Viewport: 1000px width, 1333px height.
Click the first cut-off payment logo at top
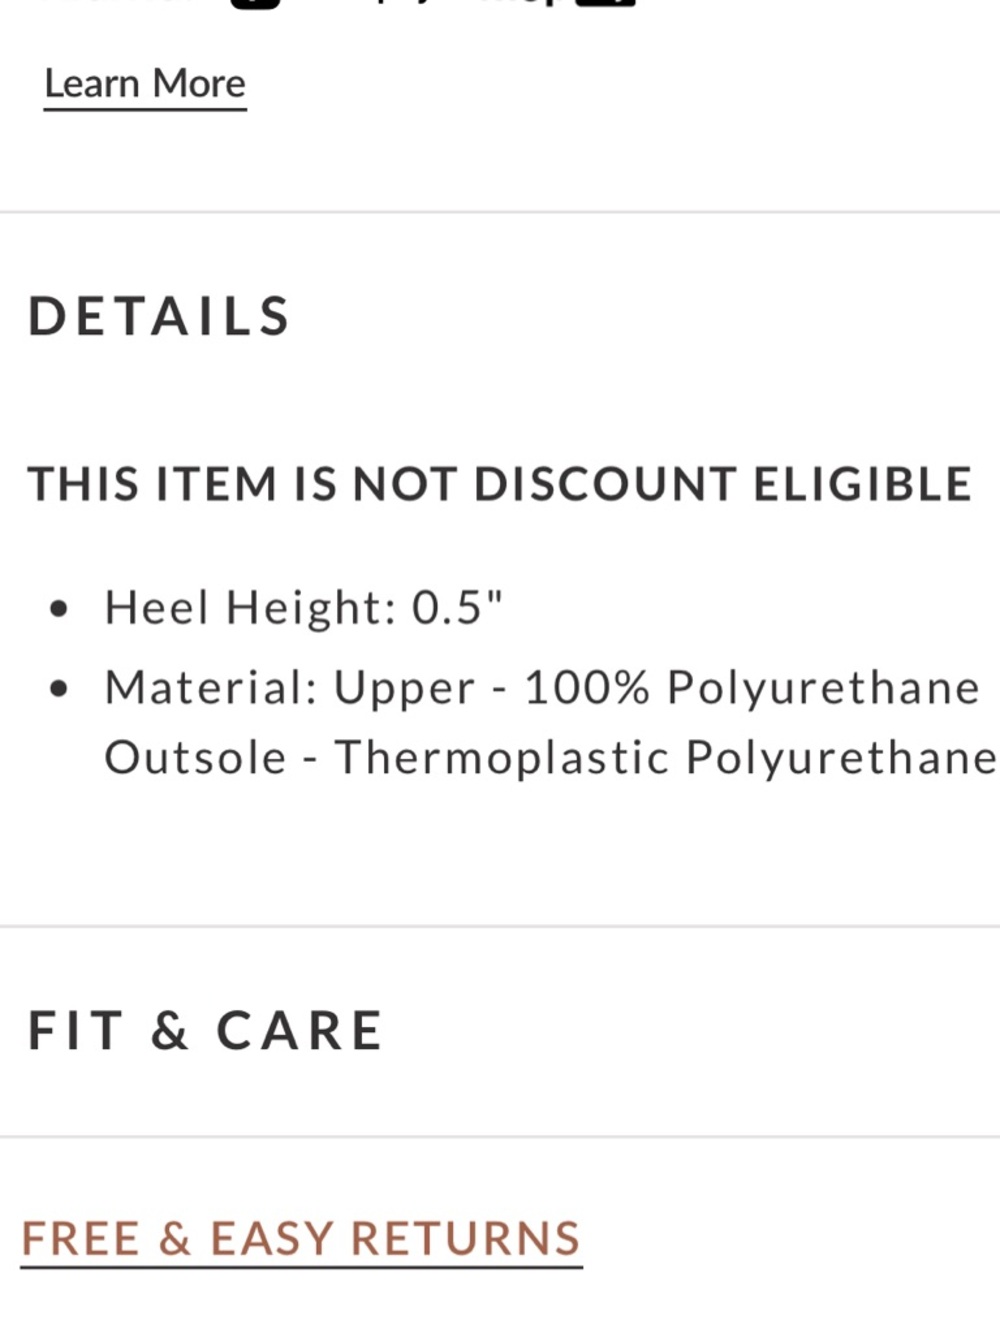(x=255, y=3)
